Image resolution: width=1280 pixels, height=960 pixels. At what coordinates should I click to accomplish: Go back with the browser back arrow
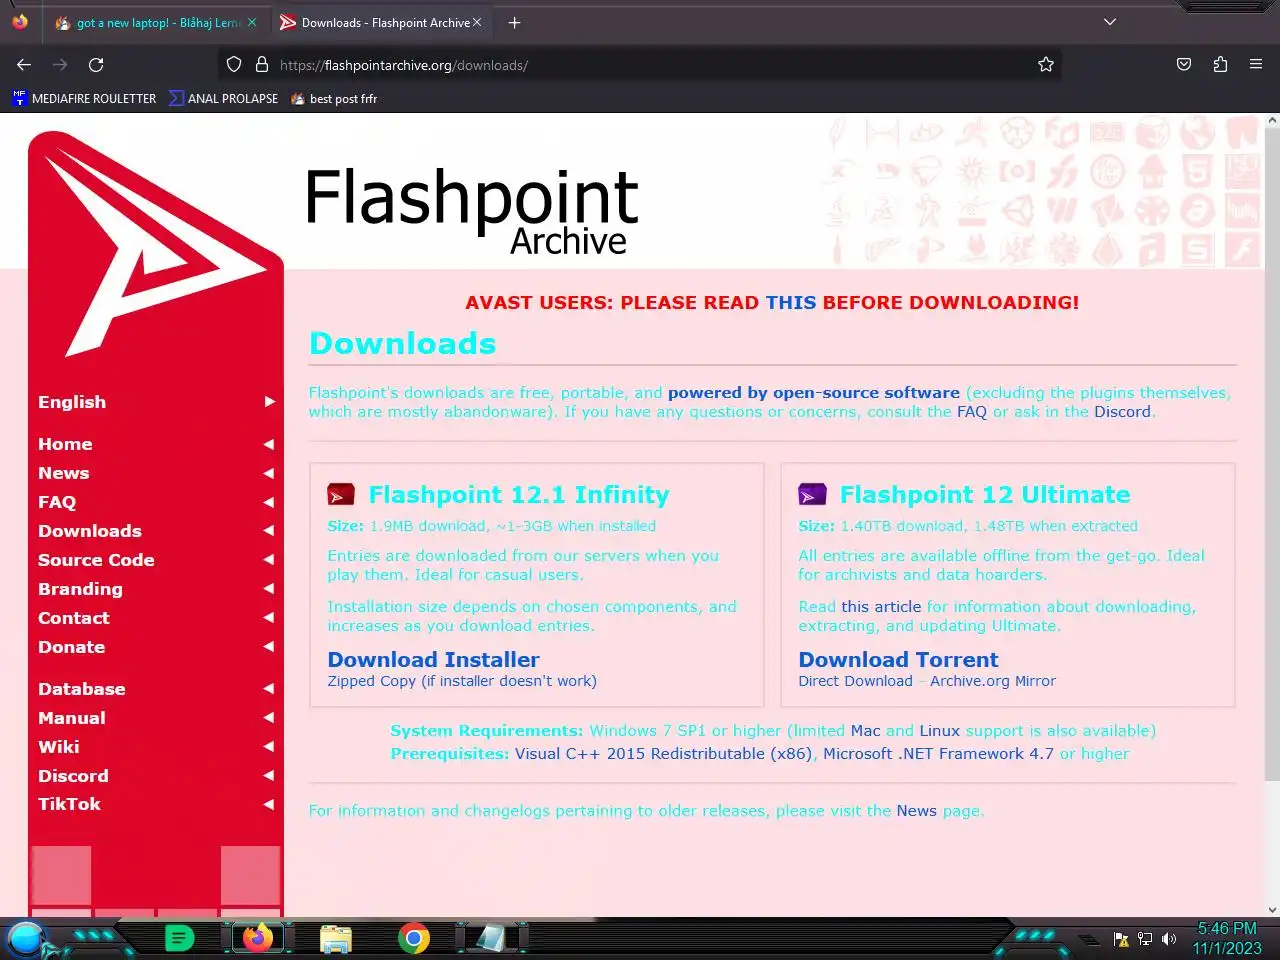click(24, 65)
